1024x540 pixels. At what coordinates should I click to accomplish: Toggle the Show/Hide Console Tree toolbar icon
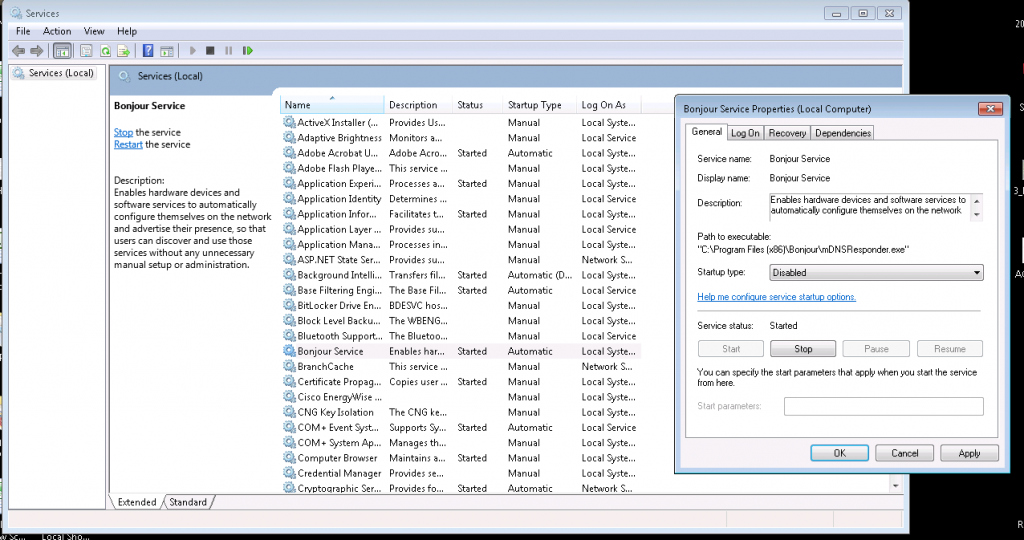click(62, 51)
